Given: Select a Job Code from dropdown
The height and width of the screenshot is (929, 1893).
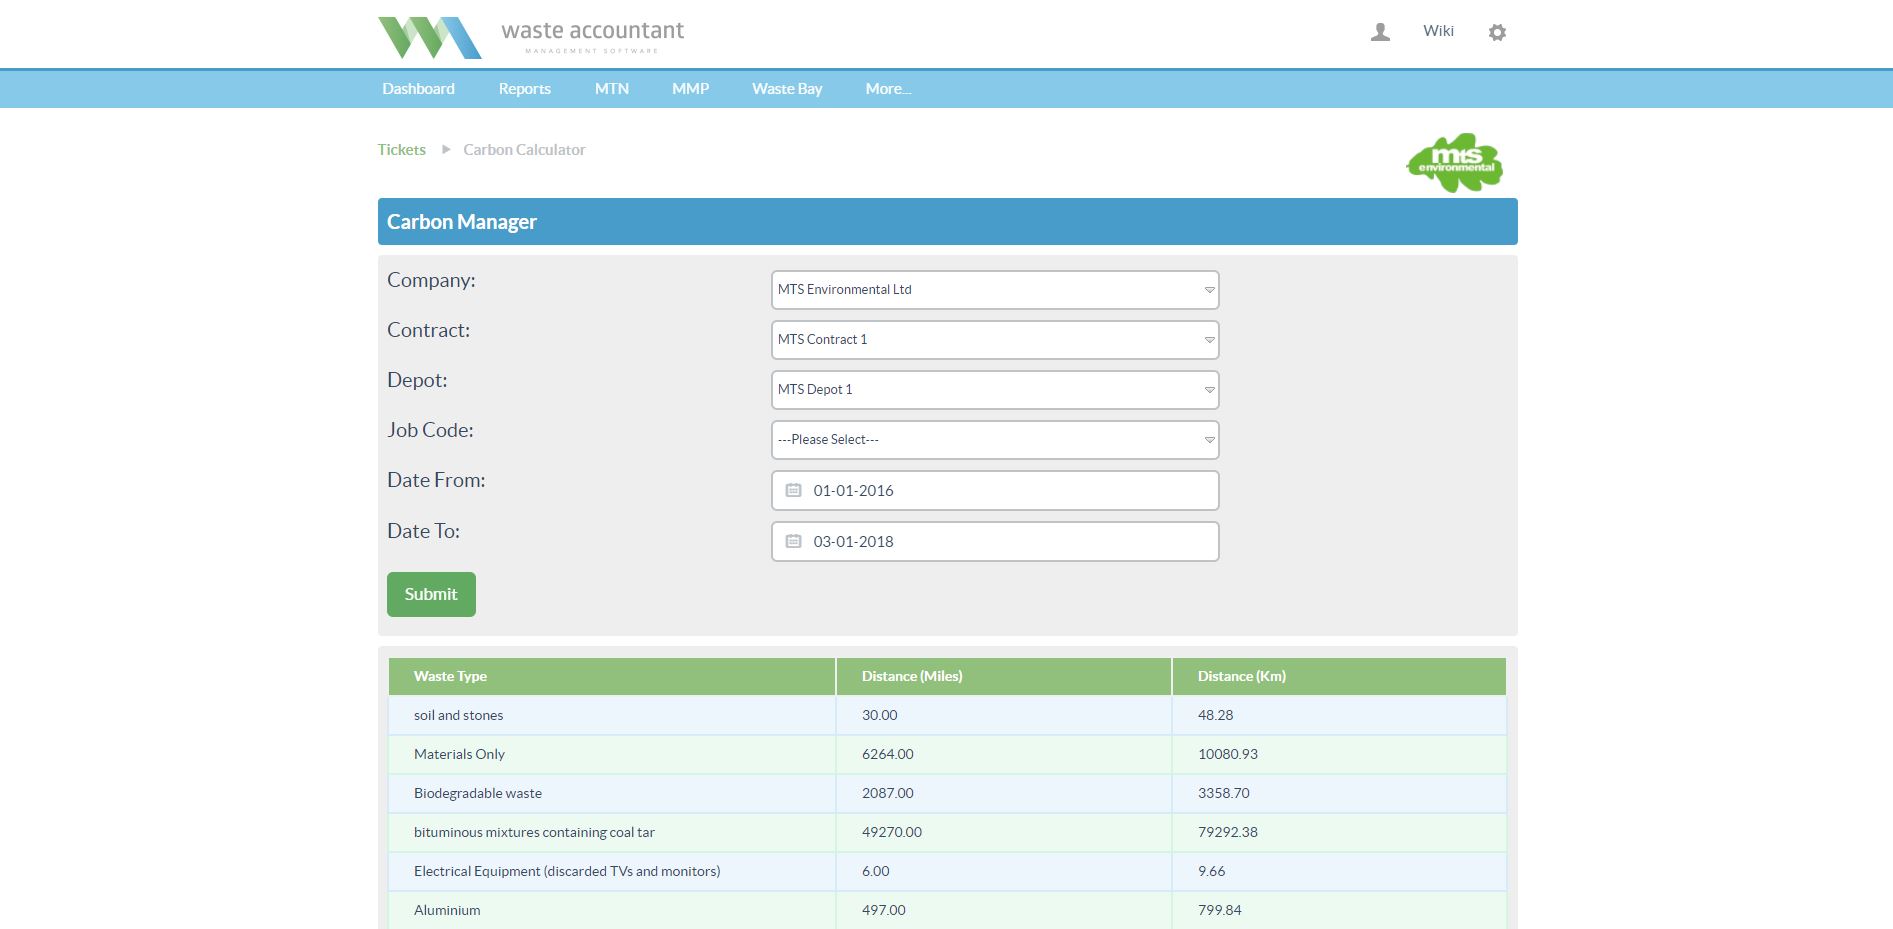Looking at the screenshot, I should tap(995, 440).
